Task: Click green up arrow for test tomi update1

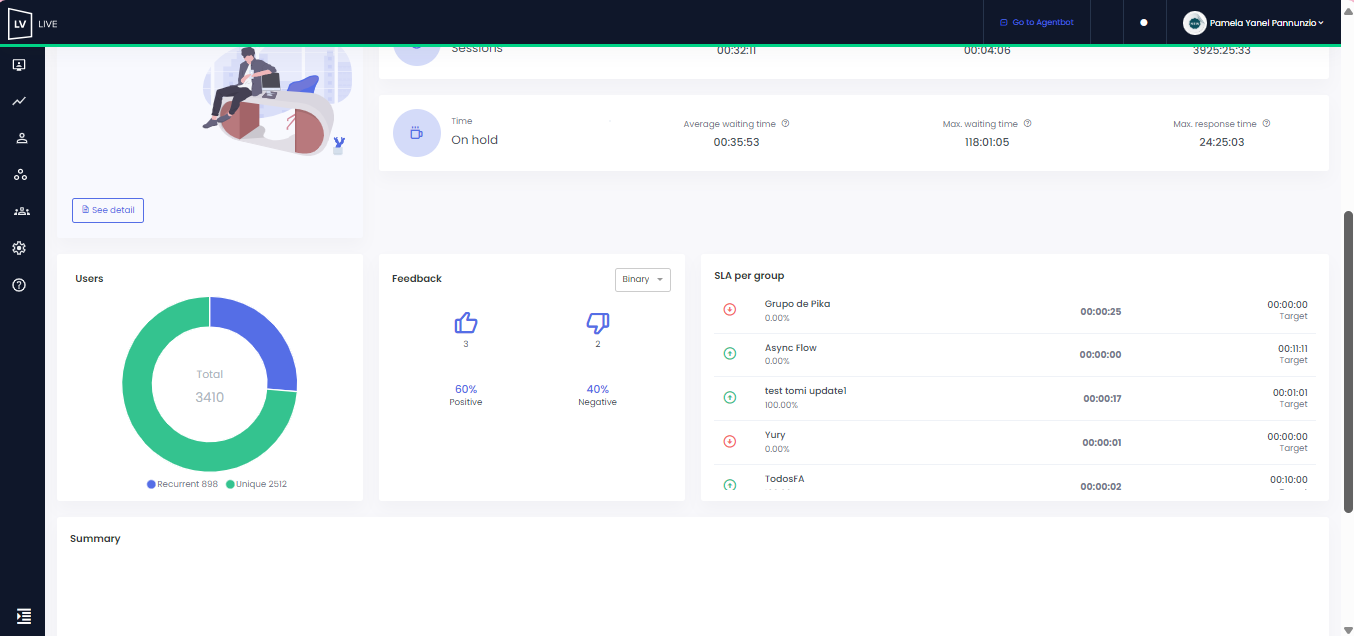Action: point(730,397)
